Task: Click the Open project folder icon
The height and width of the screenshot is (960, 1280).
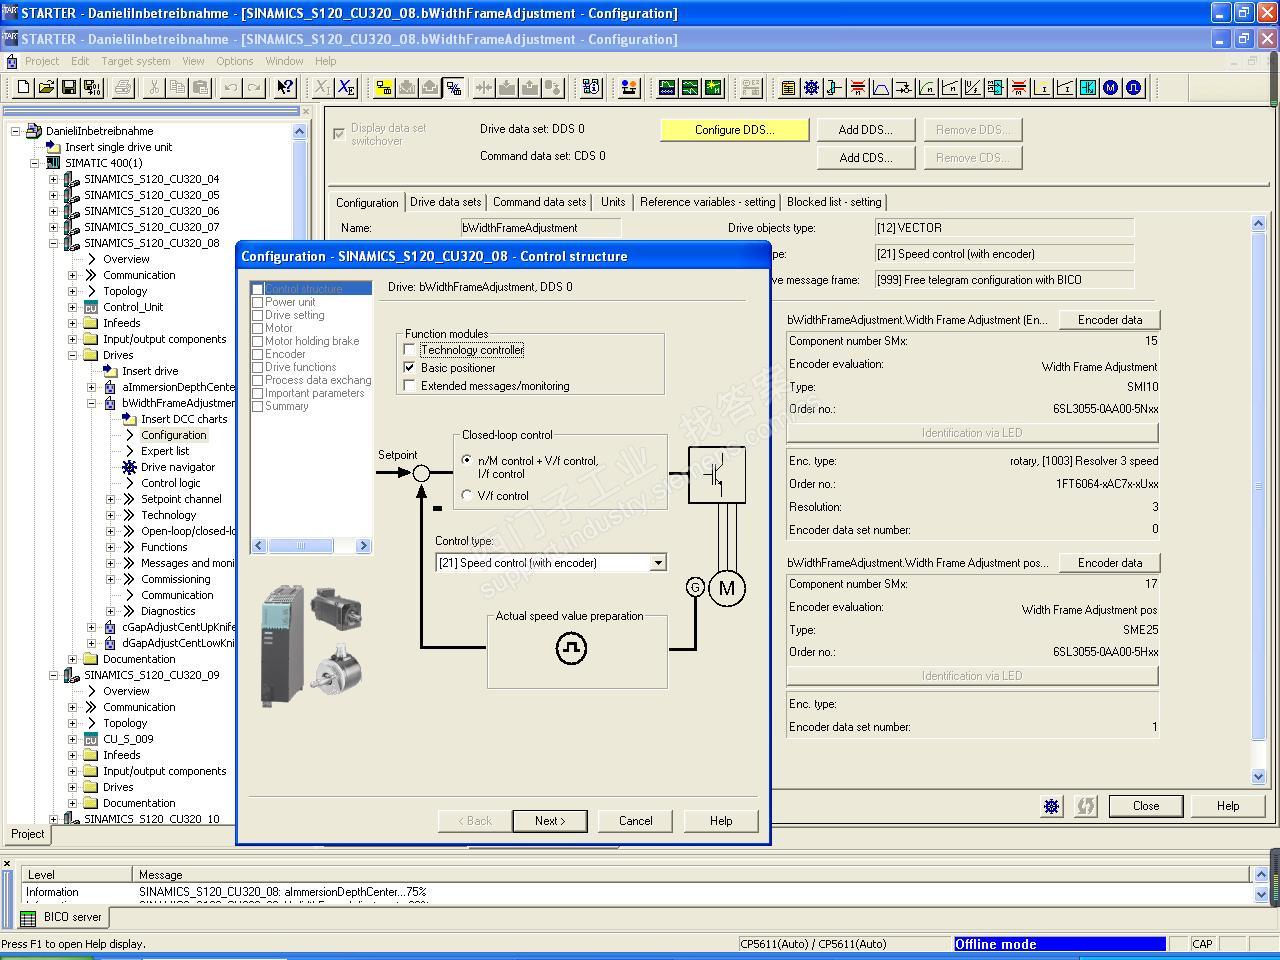Action: [46, 88]
